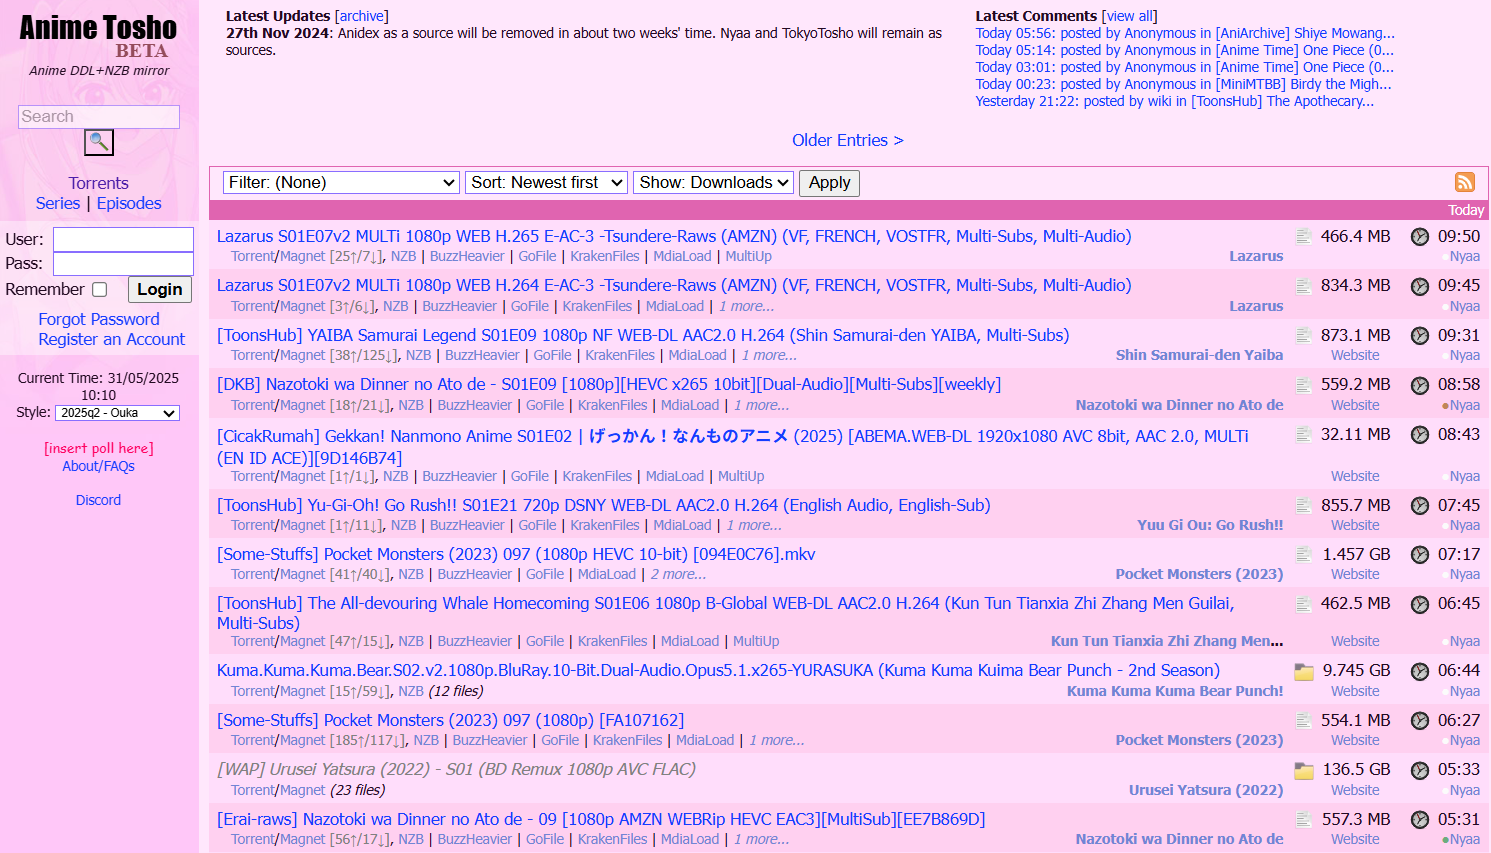Image resolution: width=1491 pixels, height=853 pixels.
Task: Click file icon beside 559.2 MB DKB entry
Action: [x=1303, y=385]
